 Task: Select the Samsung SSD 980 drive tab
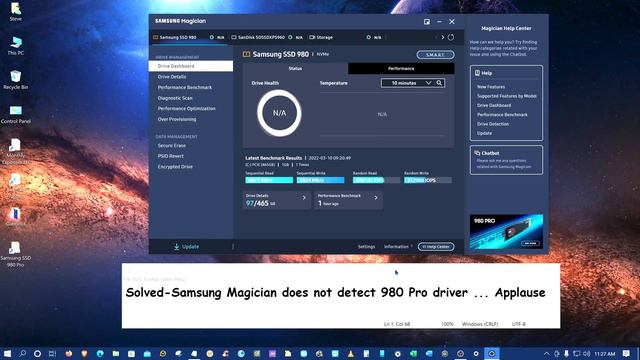(189, 37)
